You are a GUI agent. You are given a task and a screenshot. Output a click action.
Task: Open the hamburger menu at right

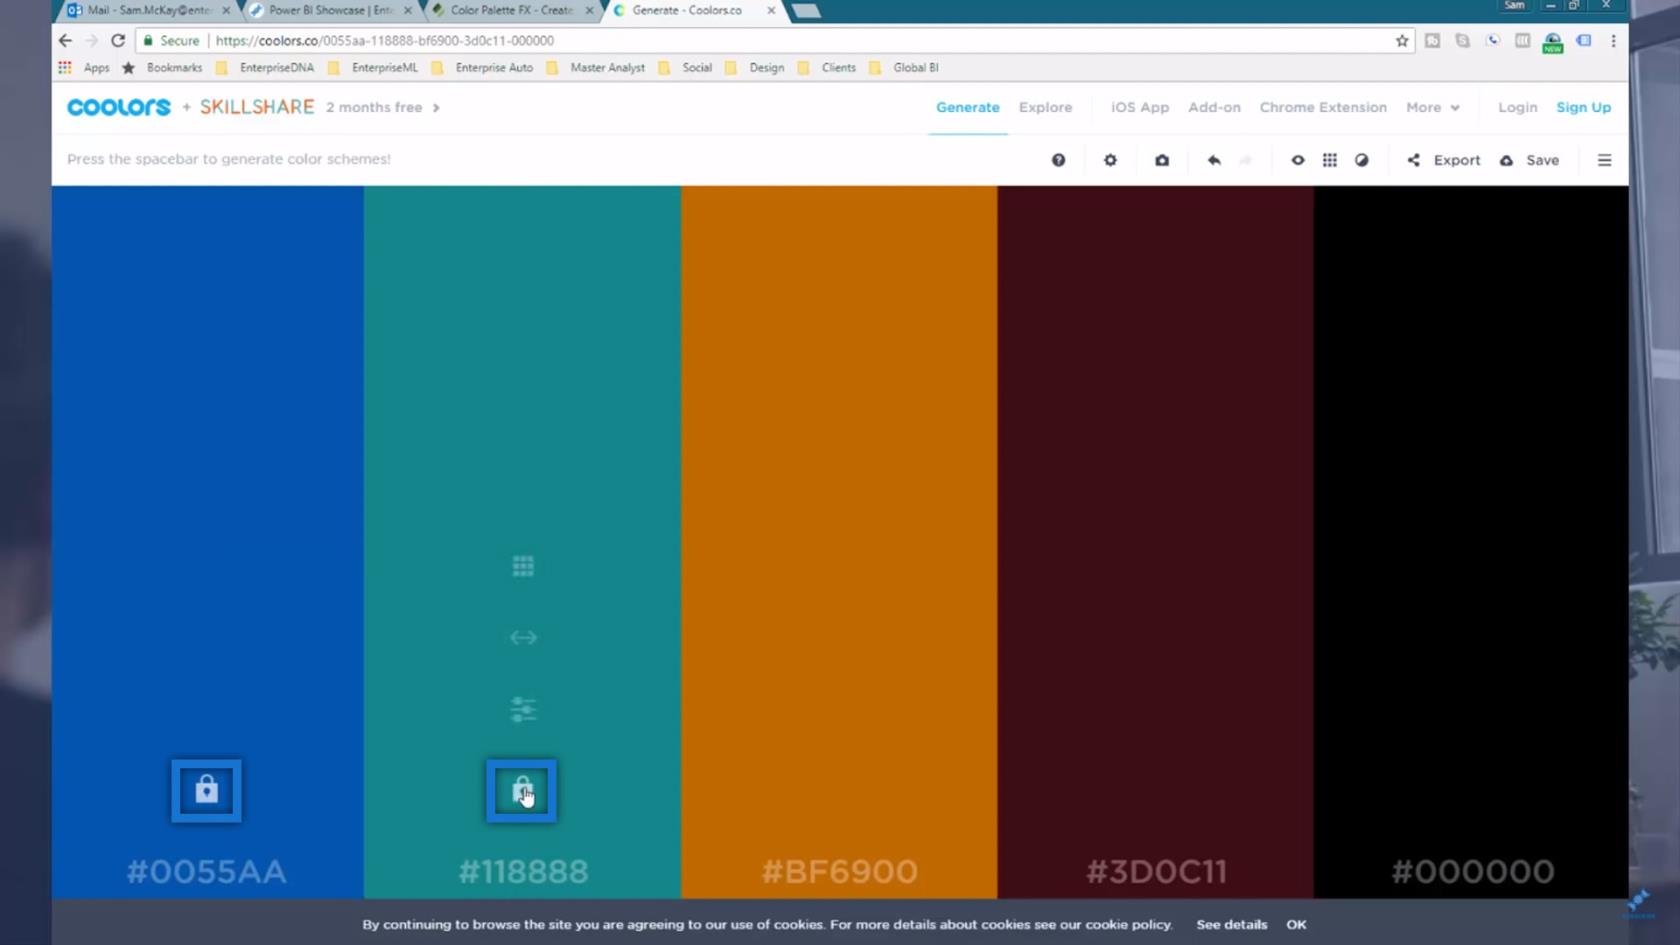click(x=1604, y=160)
